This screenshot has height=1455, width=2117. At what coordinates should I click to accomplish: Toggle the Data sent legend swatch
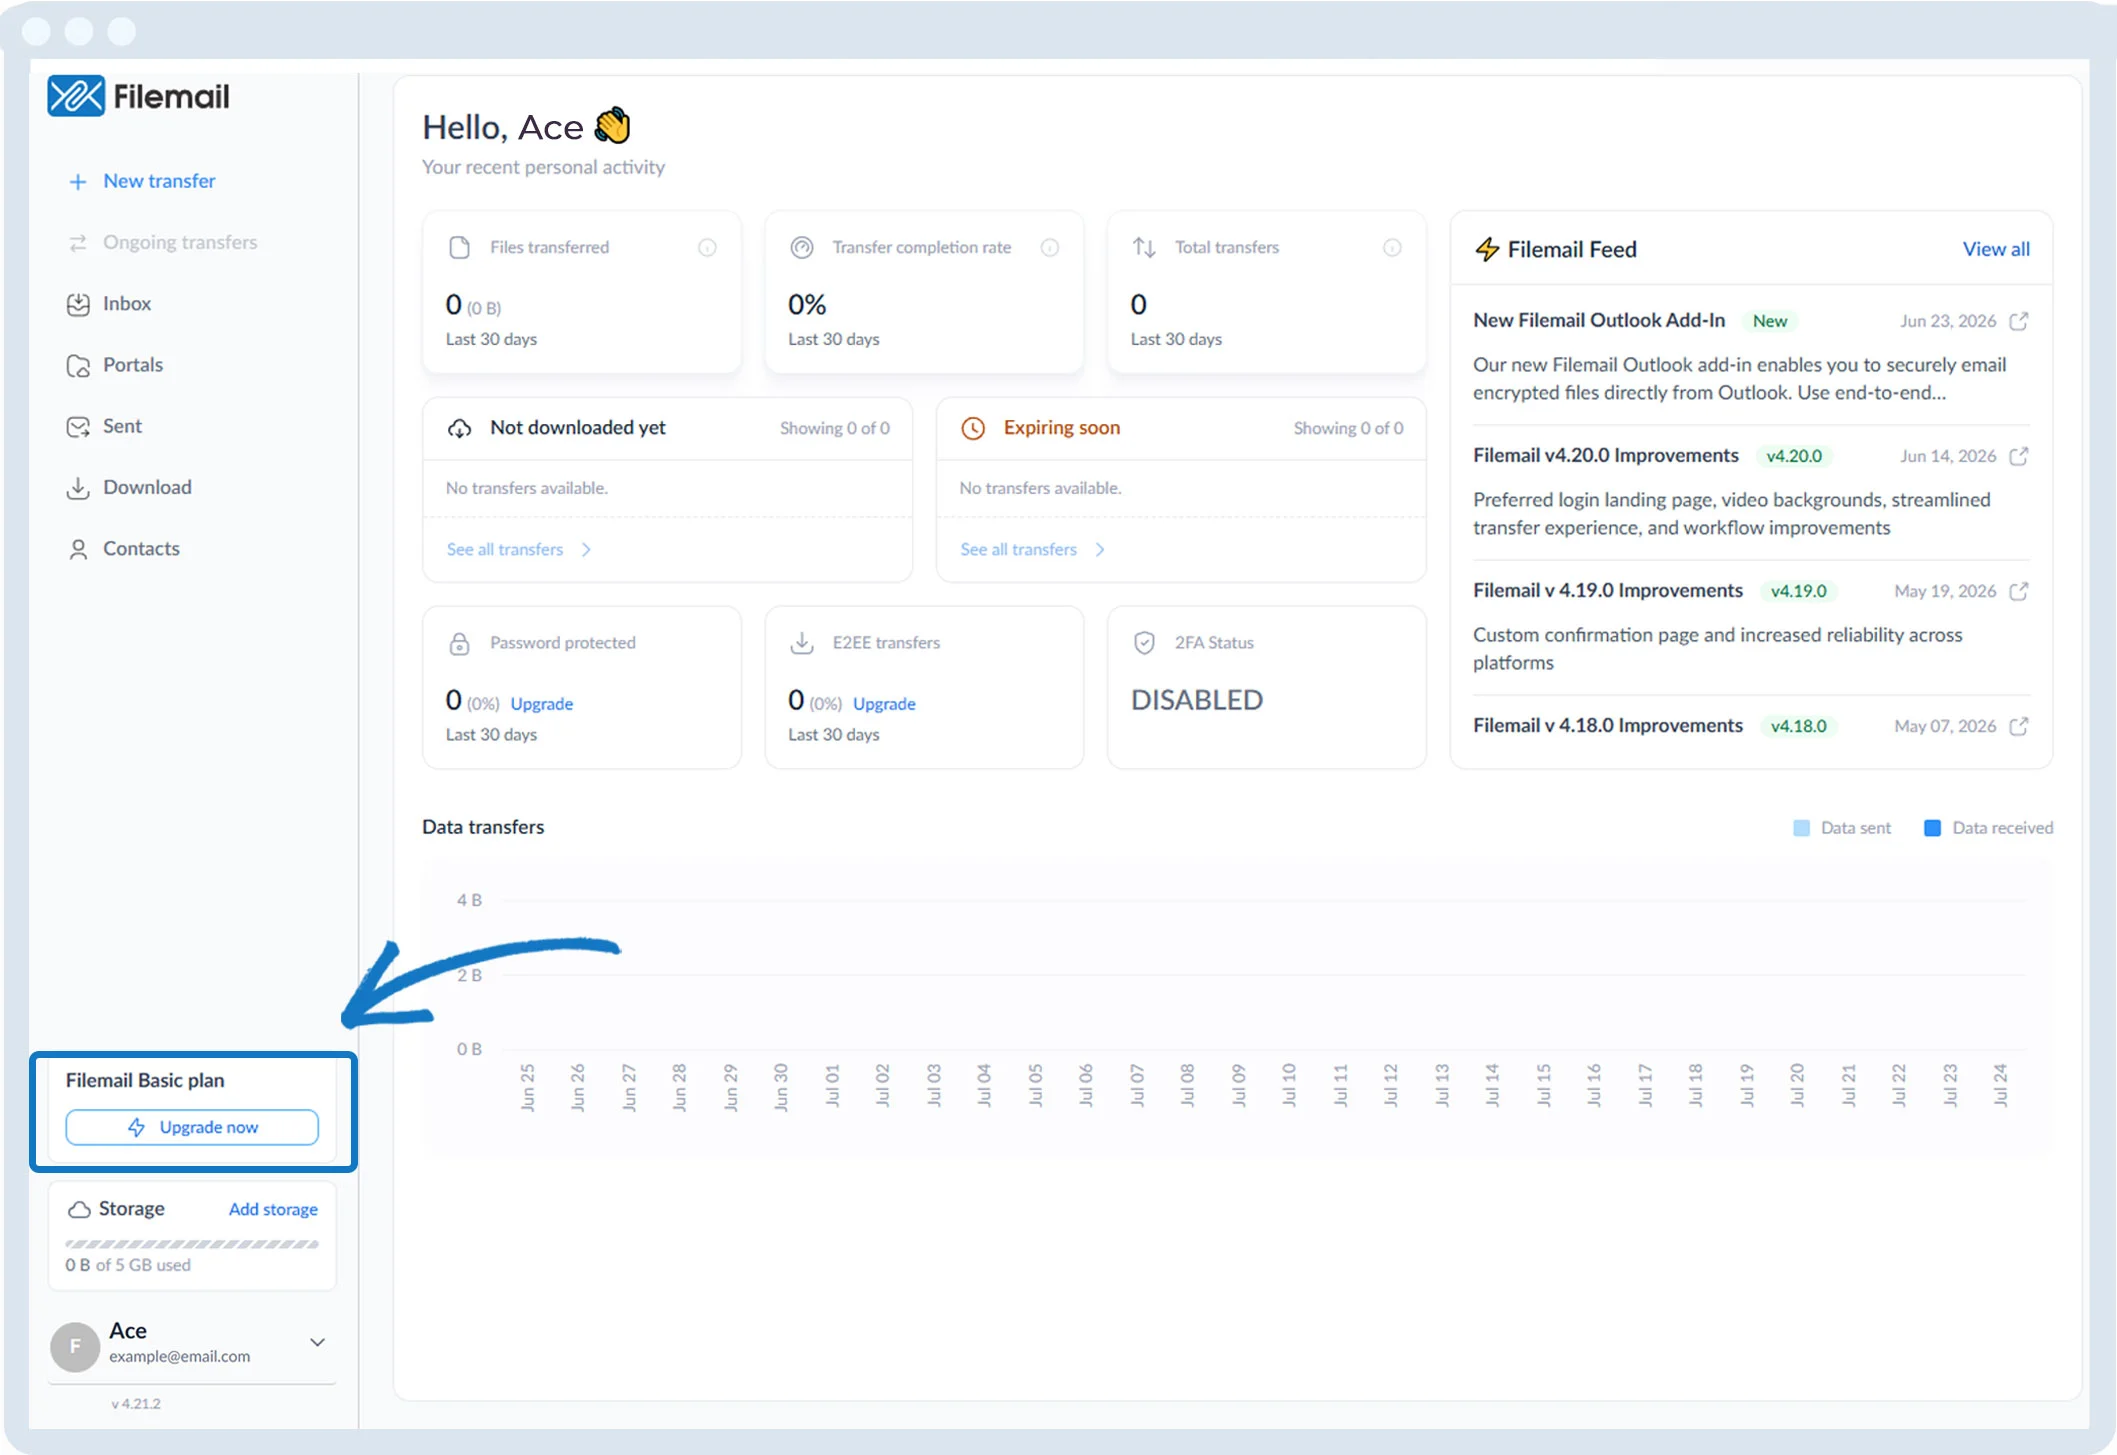[1802, 828]
